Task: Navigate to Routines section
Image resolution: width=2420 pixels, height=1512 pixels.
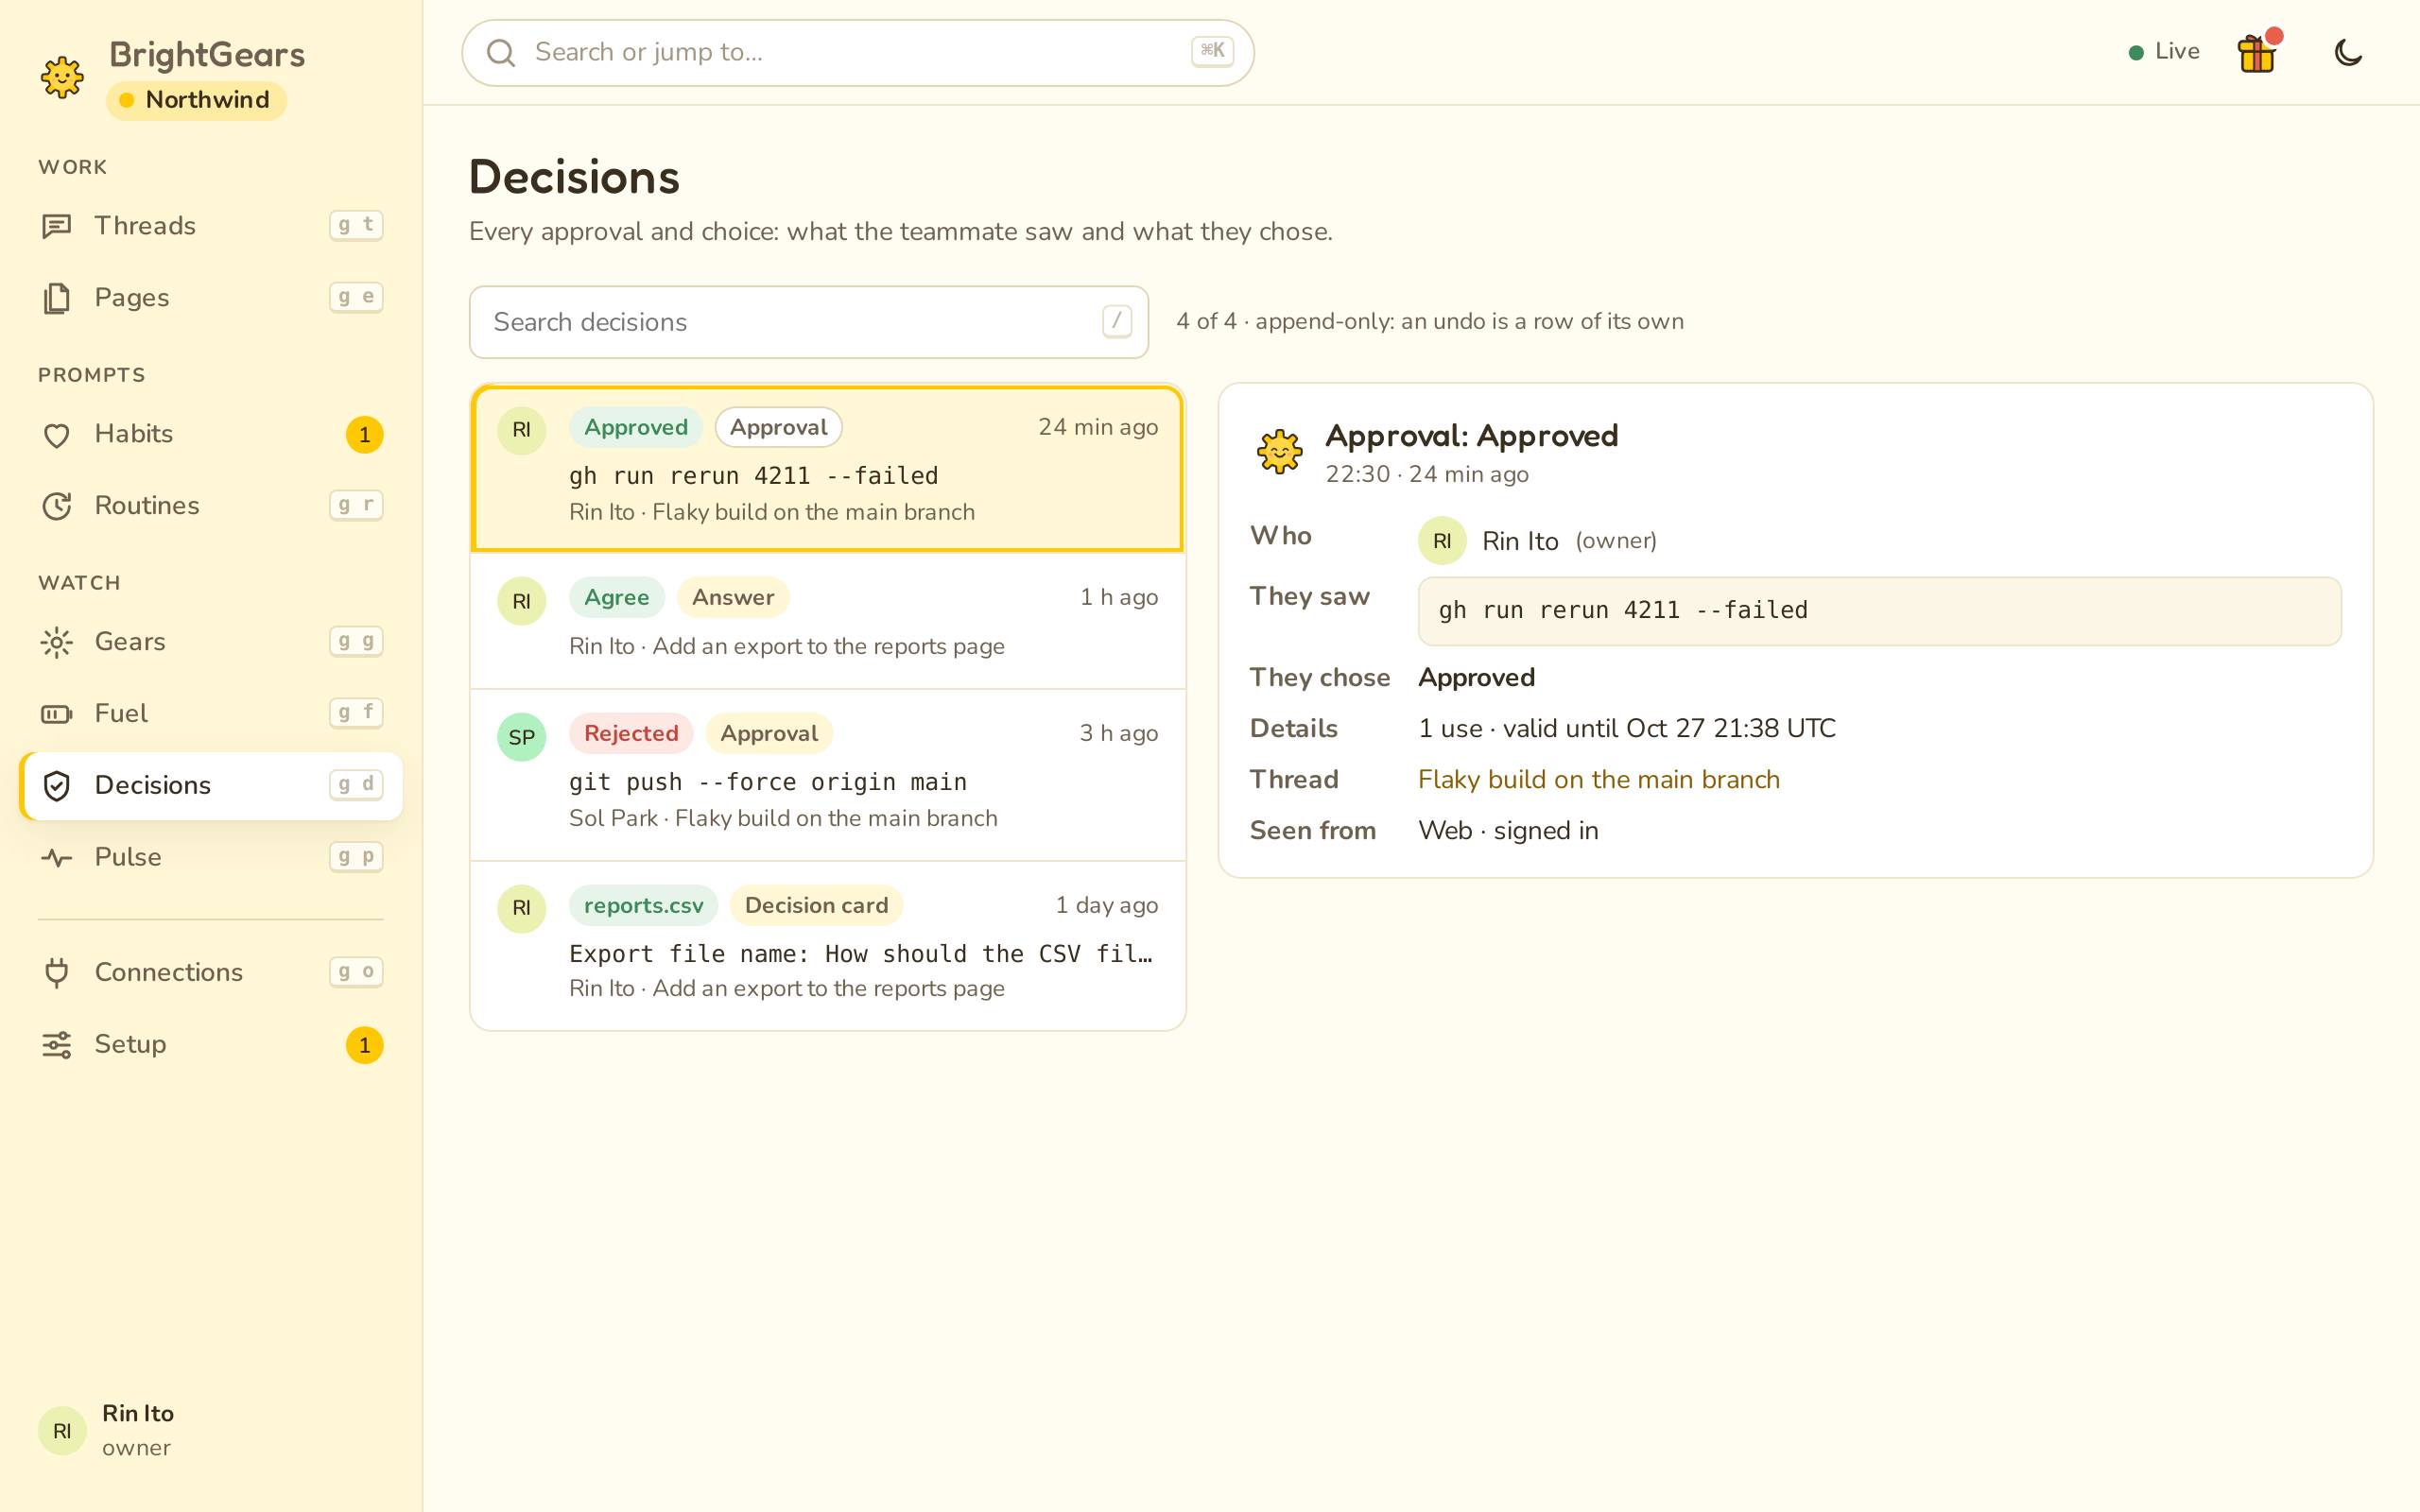Action: click(211, 506)
